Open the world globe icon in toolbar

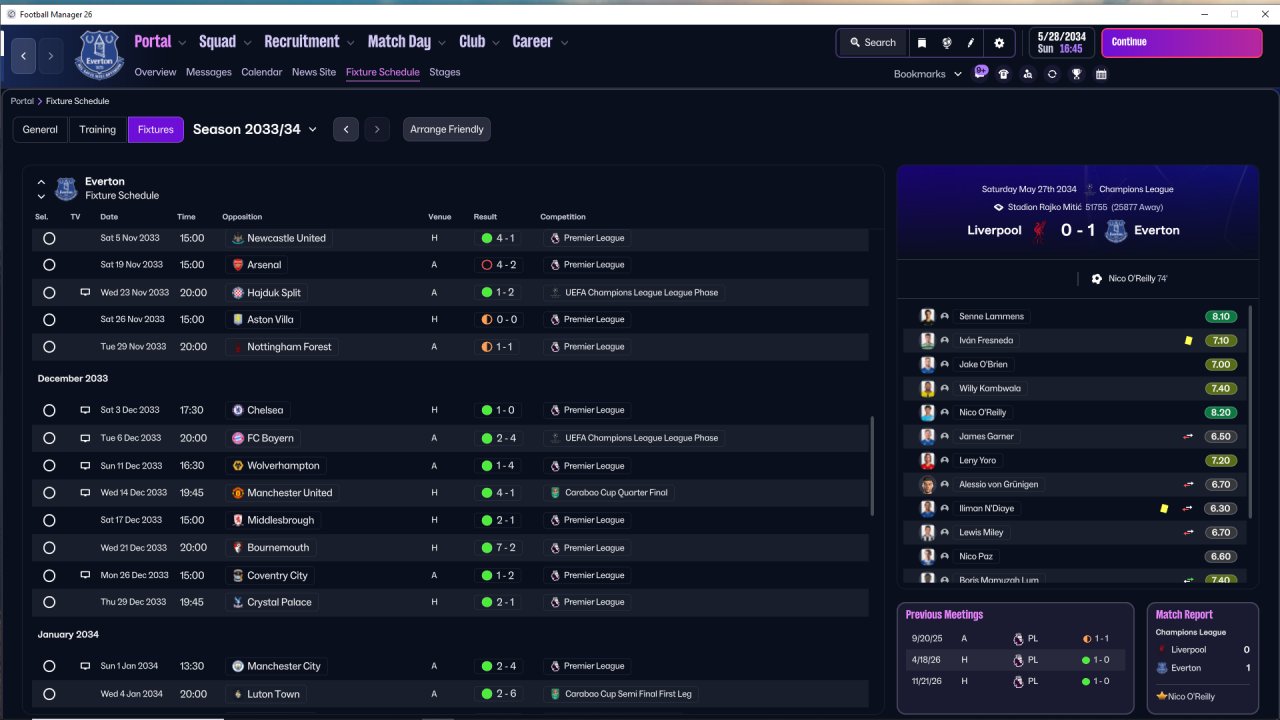946,43
